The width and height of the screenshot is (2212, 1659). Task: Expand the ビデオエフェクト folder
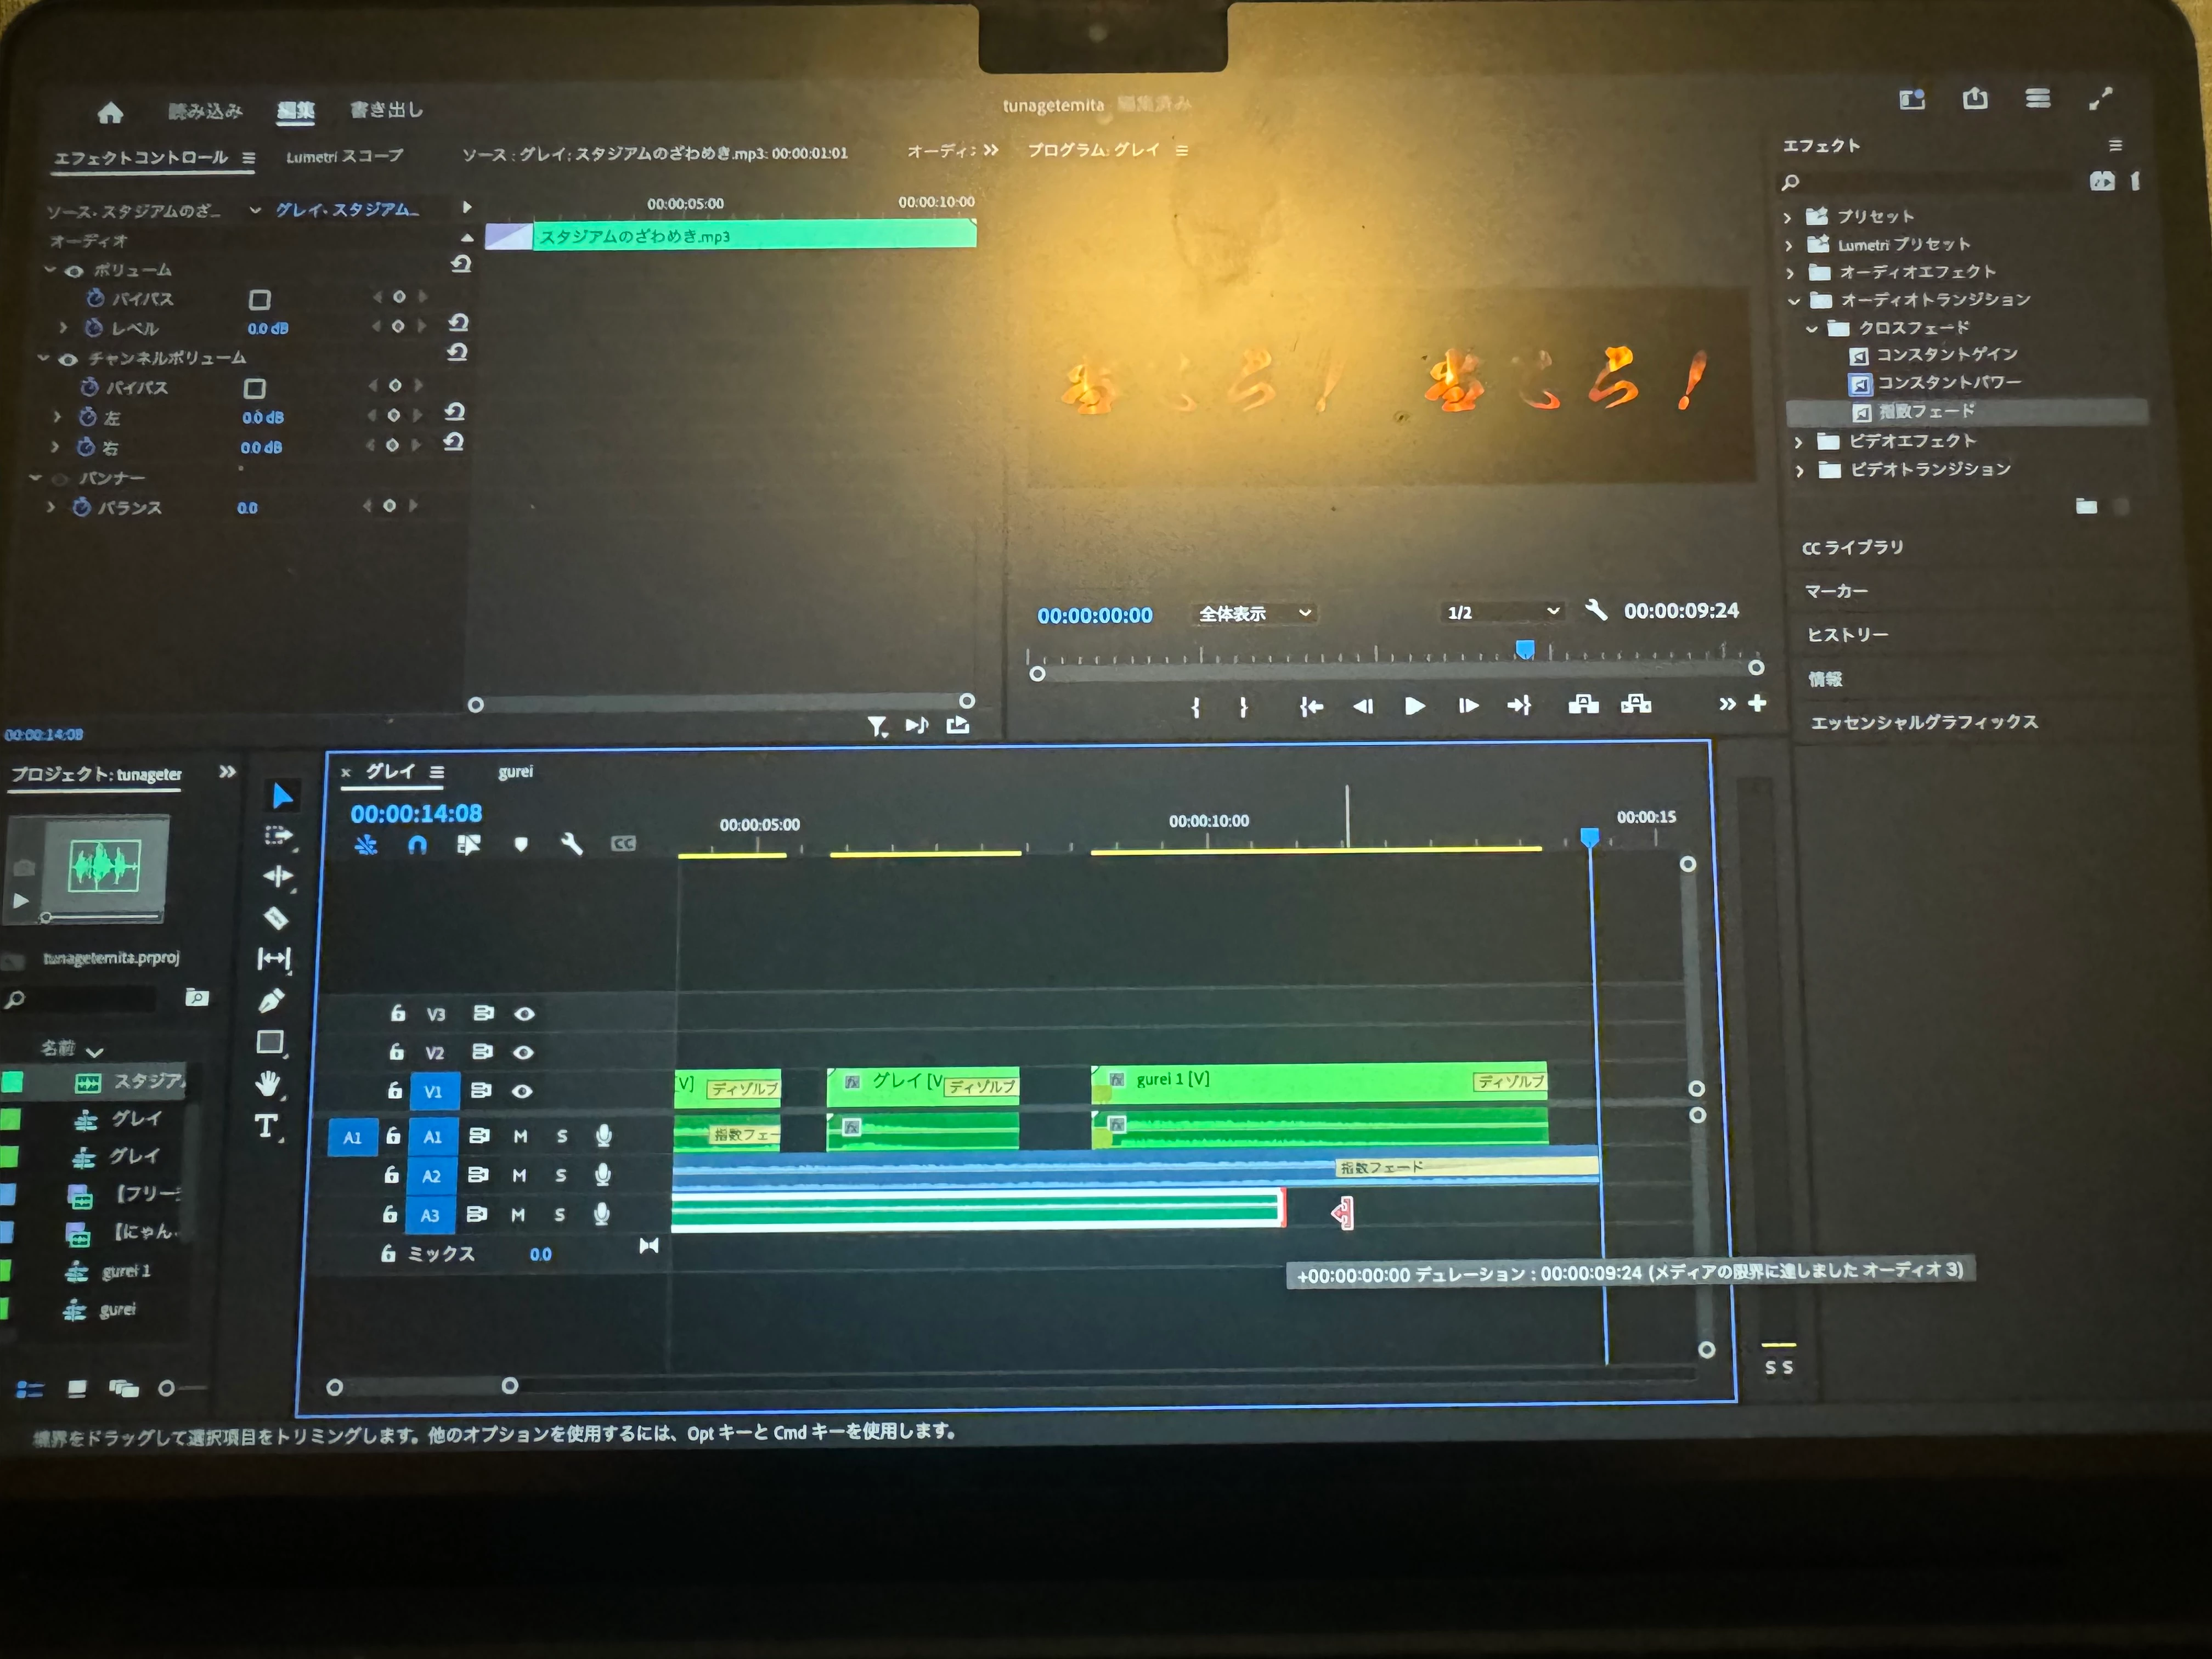coord(1798,441)
